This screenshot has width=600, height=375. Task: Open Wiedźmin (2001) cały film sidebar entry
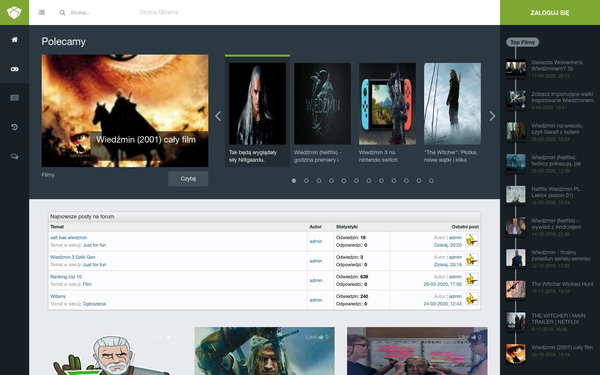(562, 347)
